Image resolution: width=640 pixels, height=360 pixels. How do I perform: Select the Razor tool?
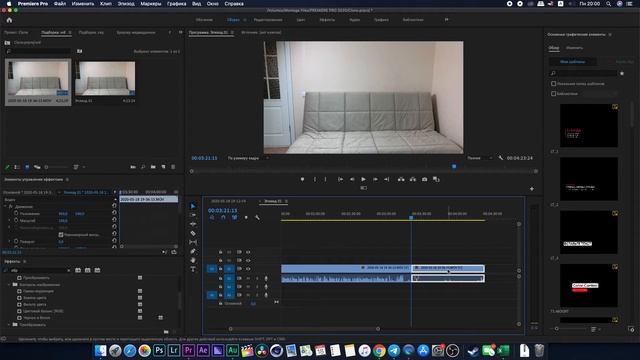click(193, 233)
